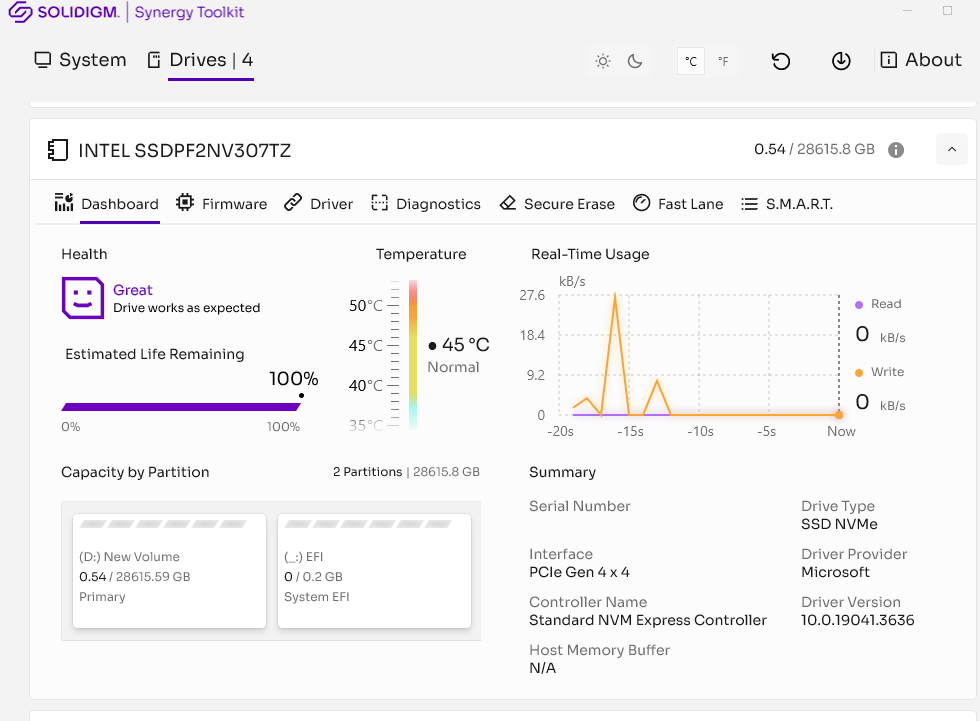Click the Firmware chip icon
980x721 pixels.
185,202
